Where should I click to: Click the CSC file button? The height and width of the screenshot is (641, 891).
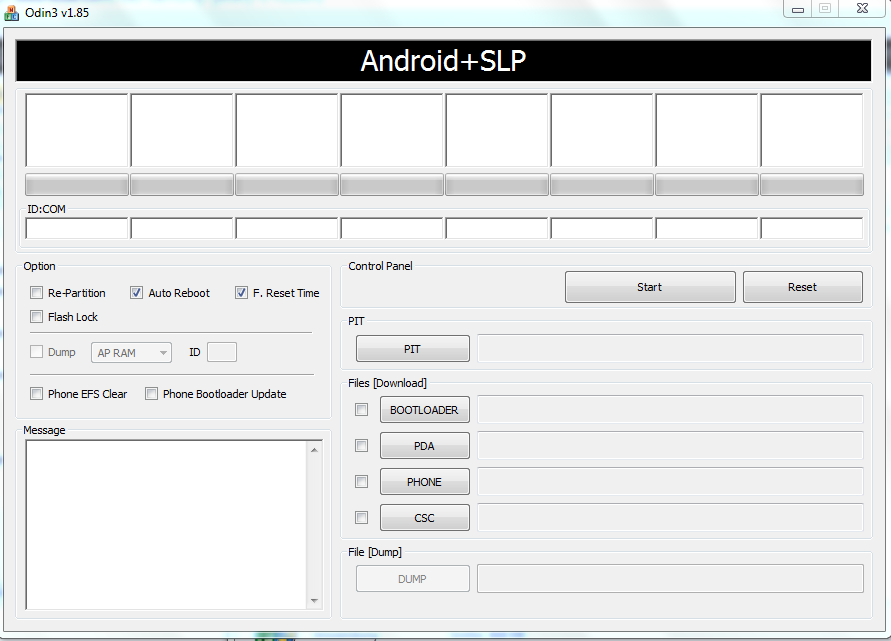pos(424,517)
